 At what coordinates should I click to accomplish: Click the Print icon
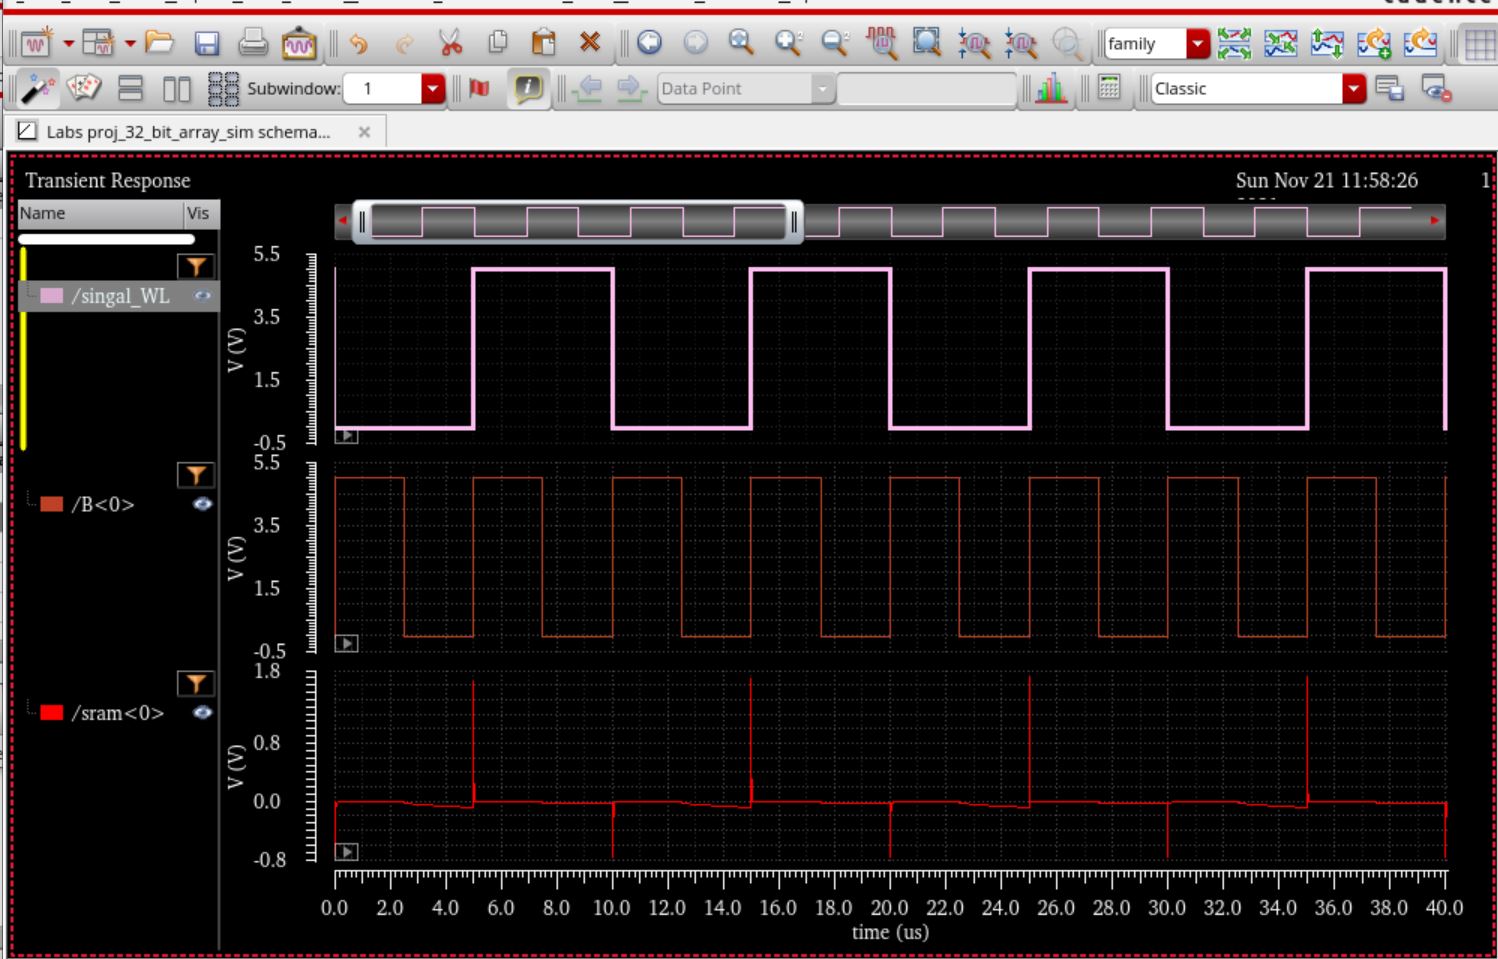[x=253, y=43]
